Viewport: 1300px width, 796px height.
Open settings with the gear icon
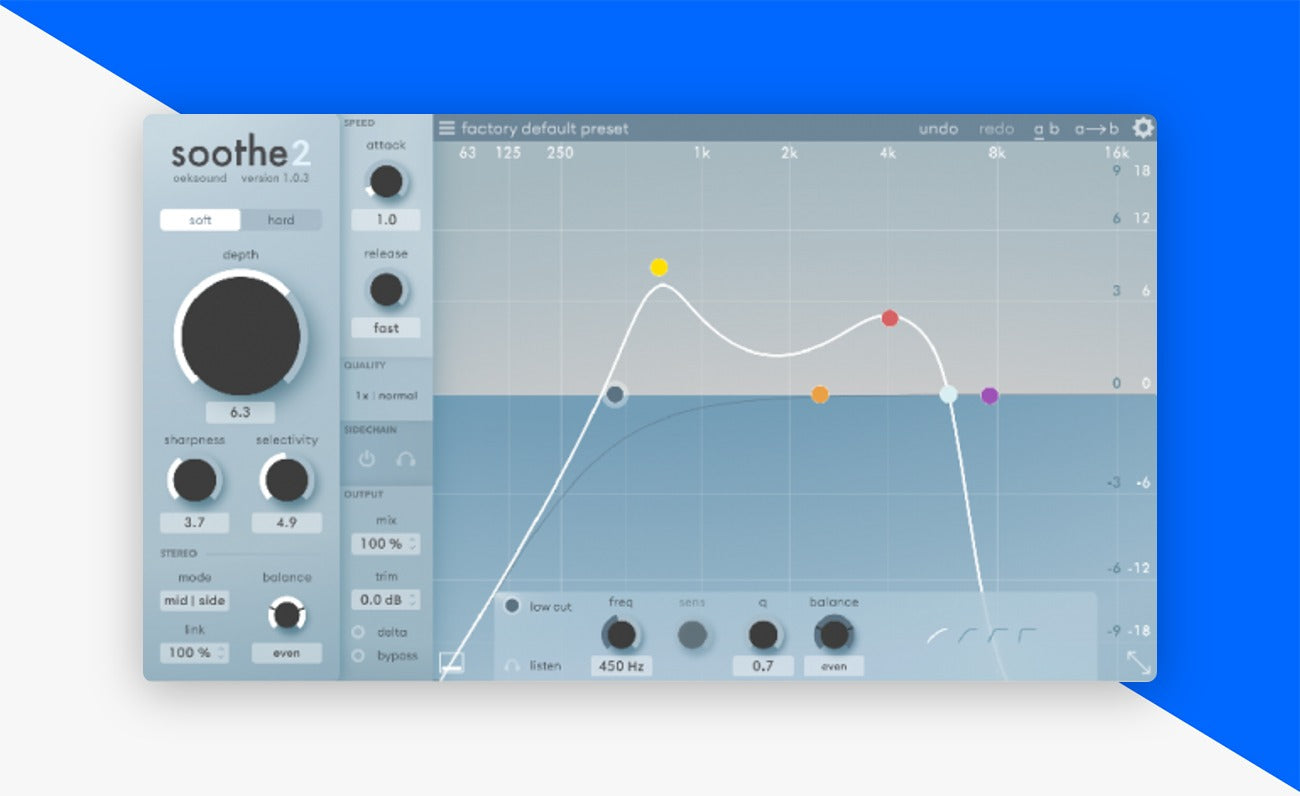(x=1143, y=128)
